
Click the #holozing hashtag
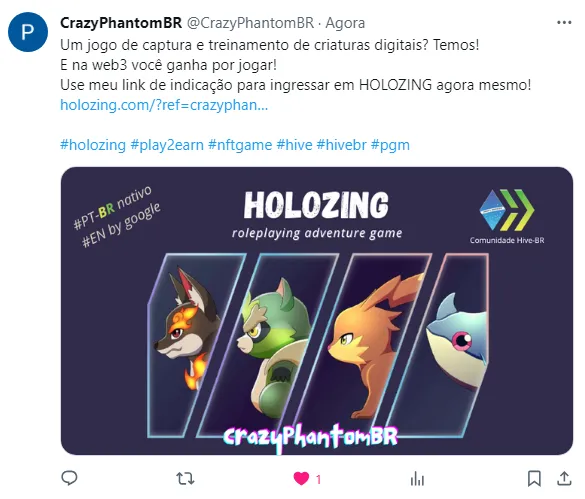(x=93, y=145)
